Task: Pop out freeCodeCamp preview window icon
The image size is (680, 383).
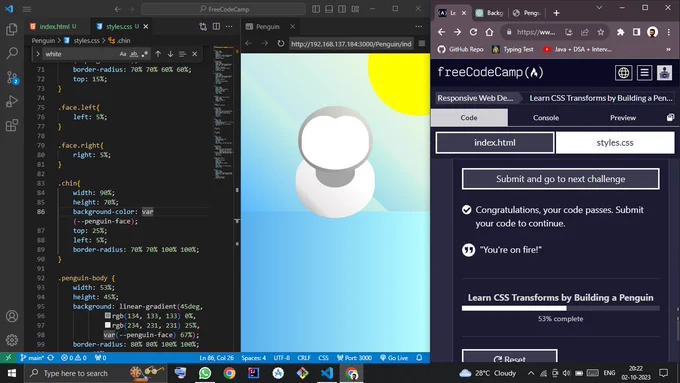Action: (670, 118)
